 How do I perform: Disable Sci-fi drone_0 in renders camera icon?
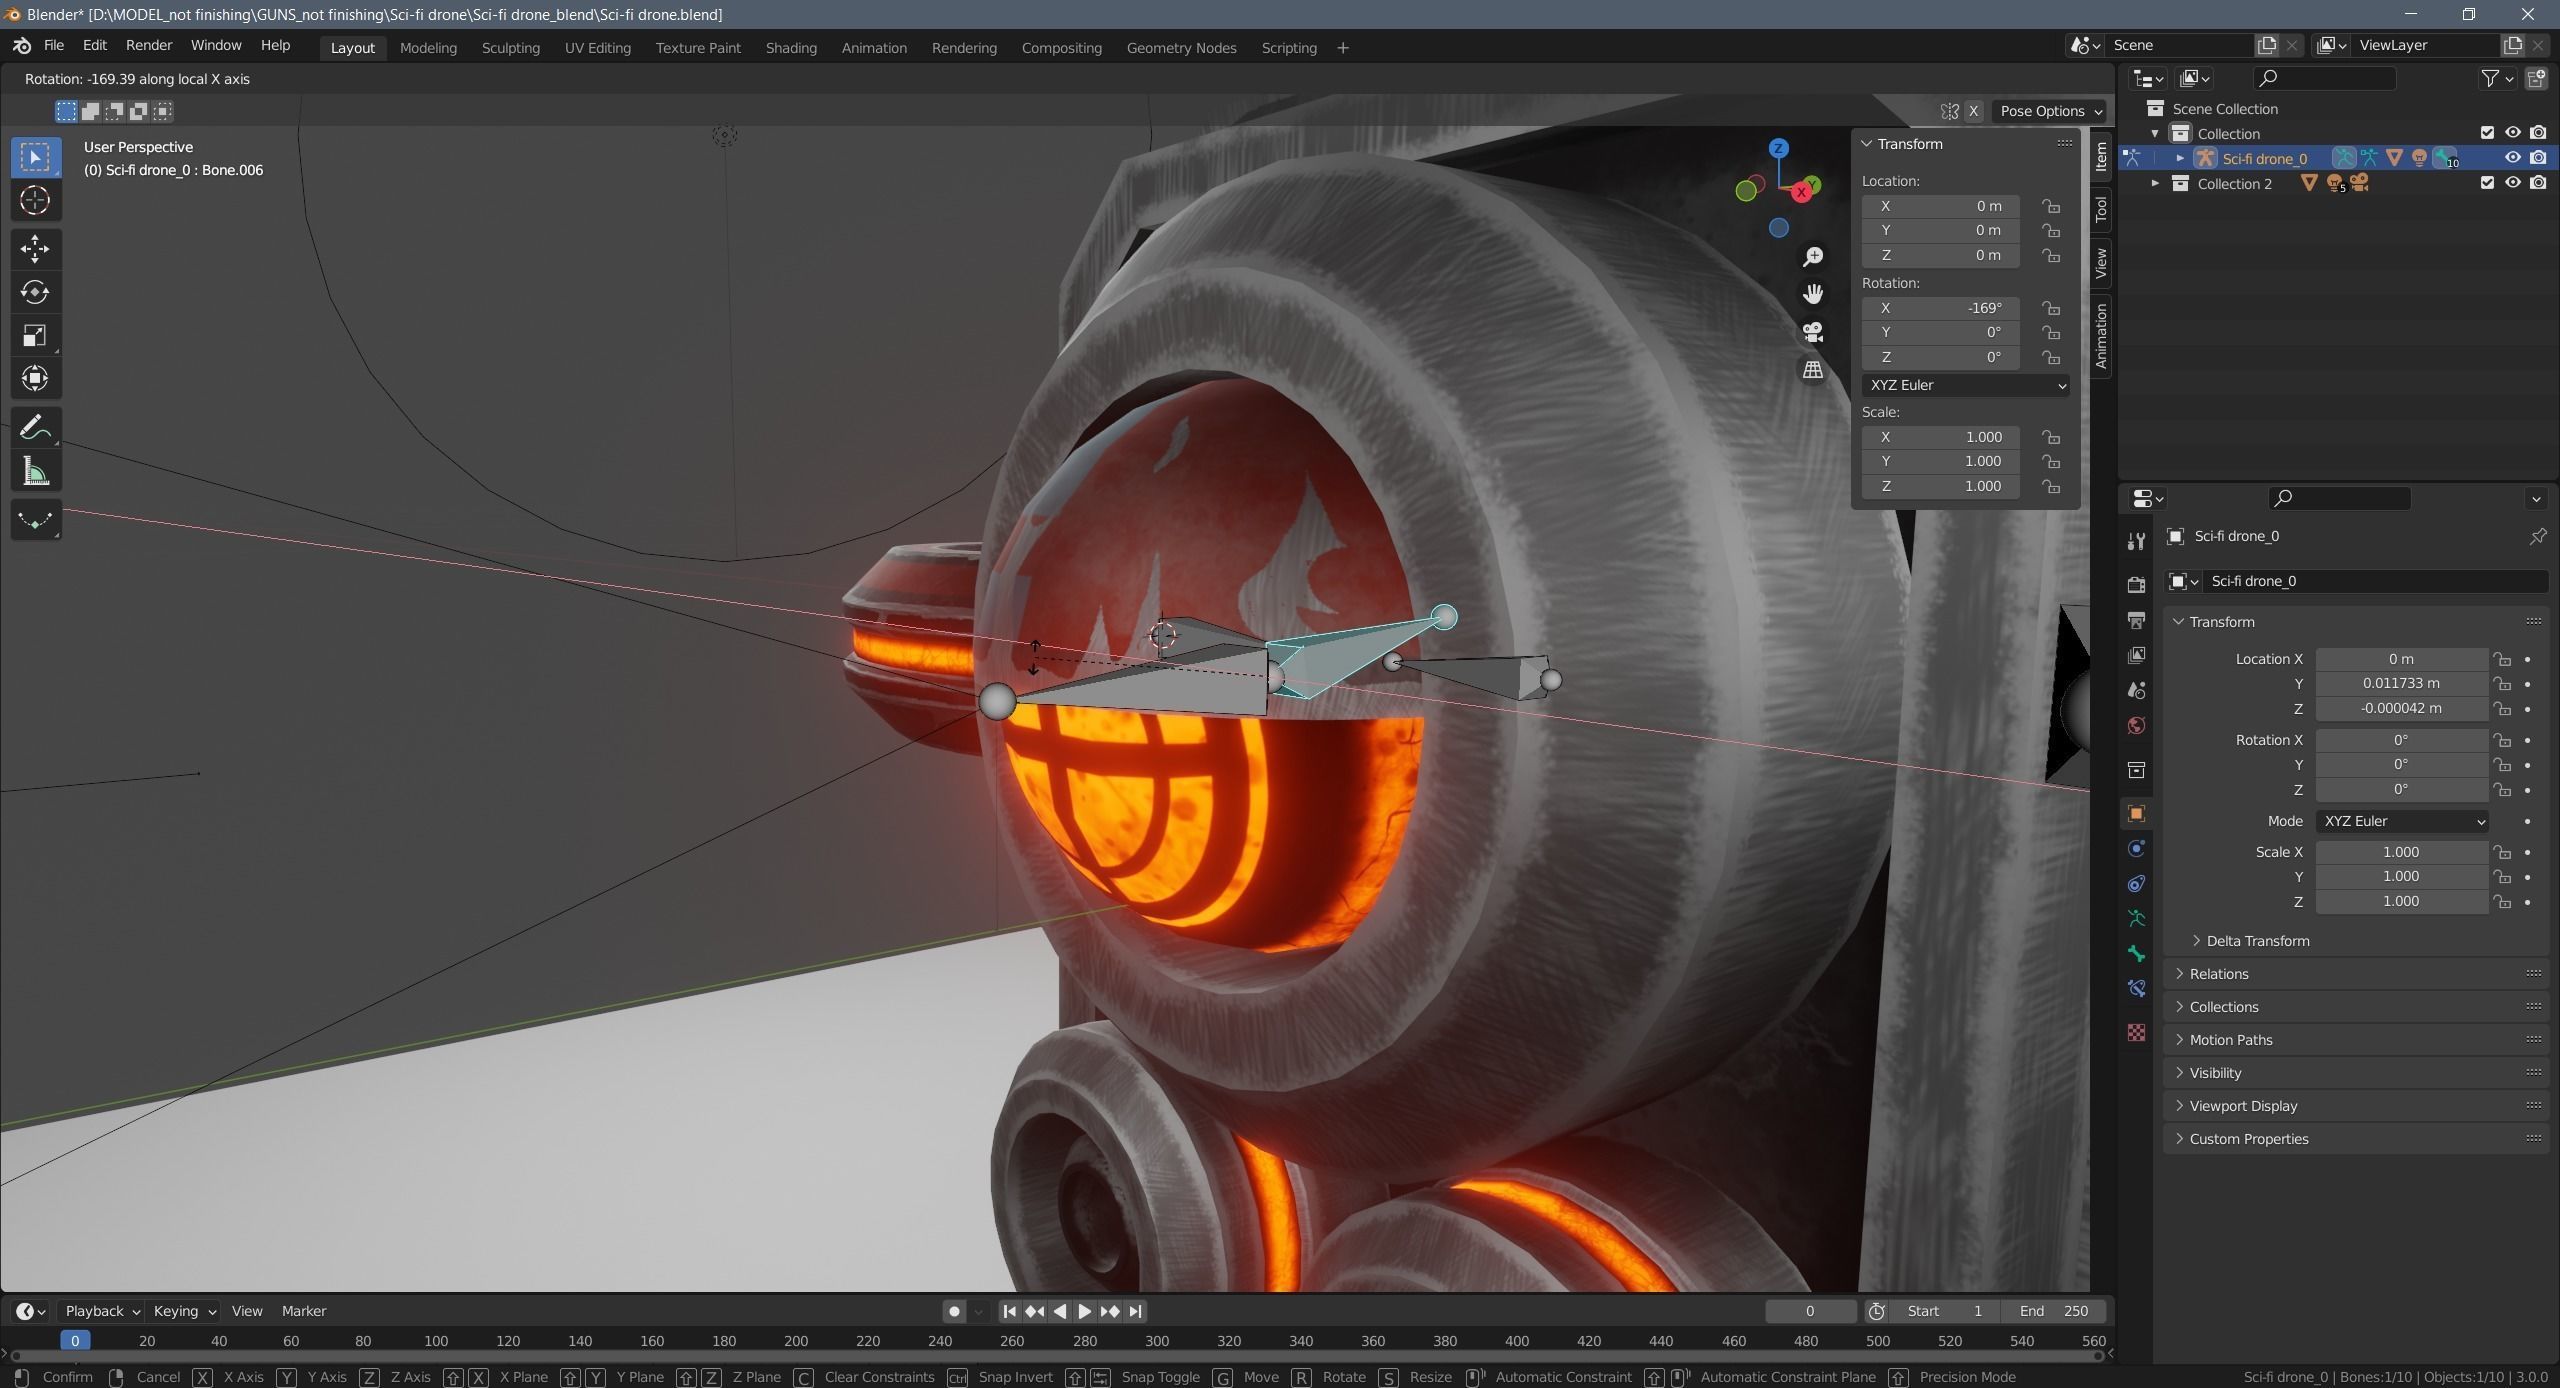2538,158
